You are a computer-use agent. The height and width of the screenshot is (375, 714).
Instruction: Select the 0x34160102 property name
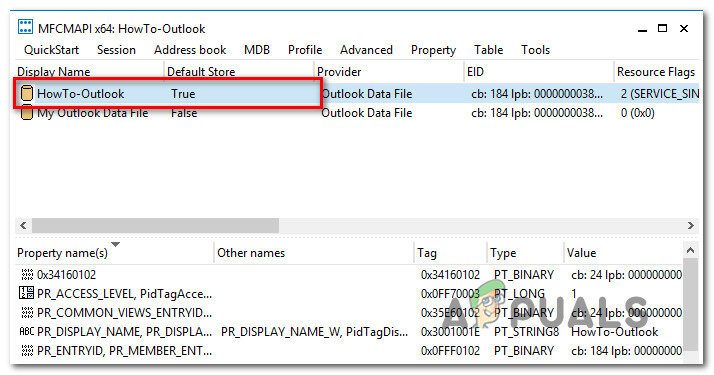coord(66,275)
